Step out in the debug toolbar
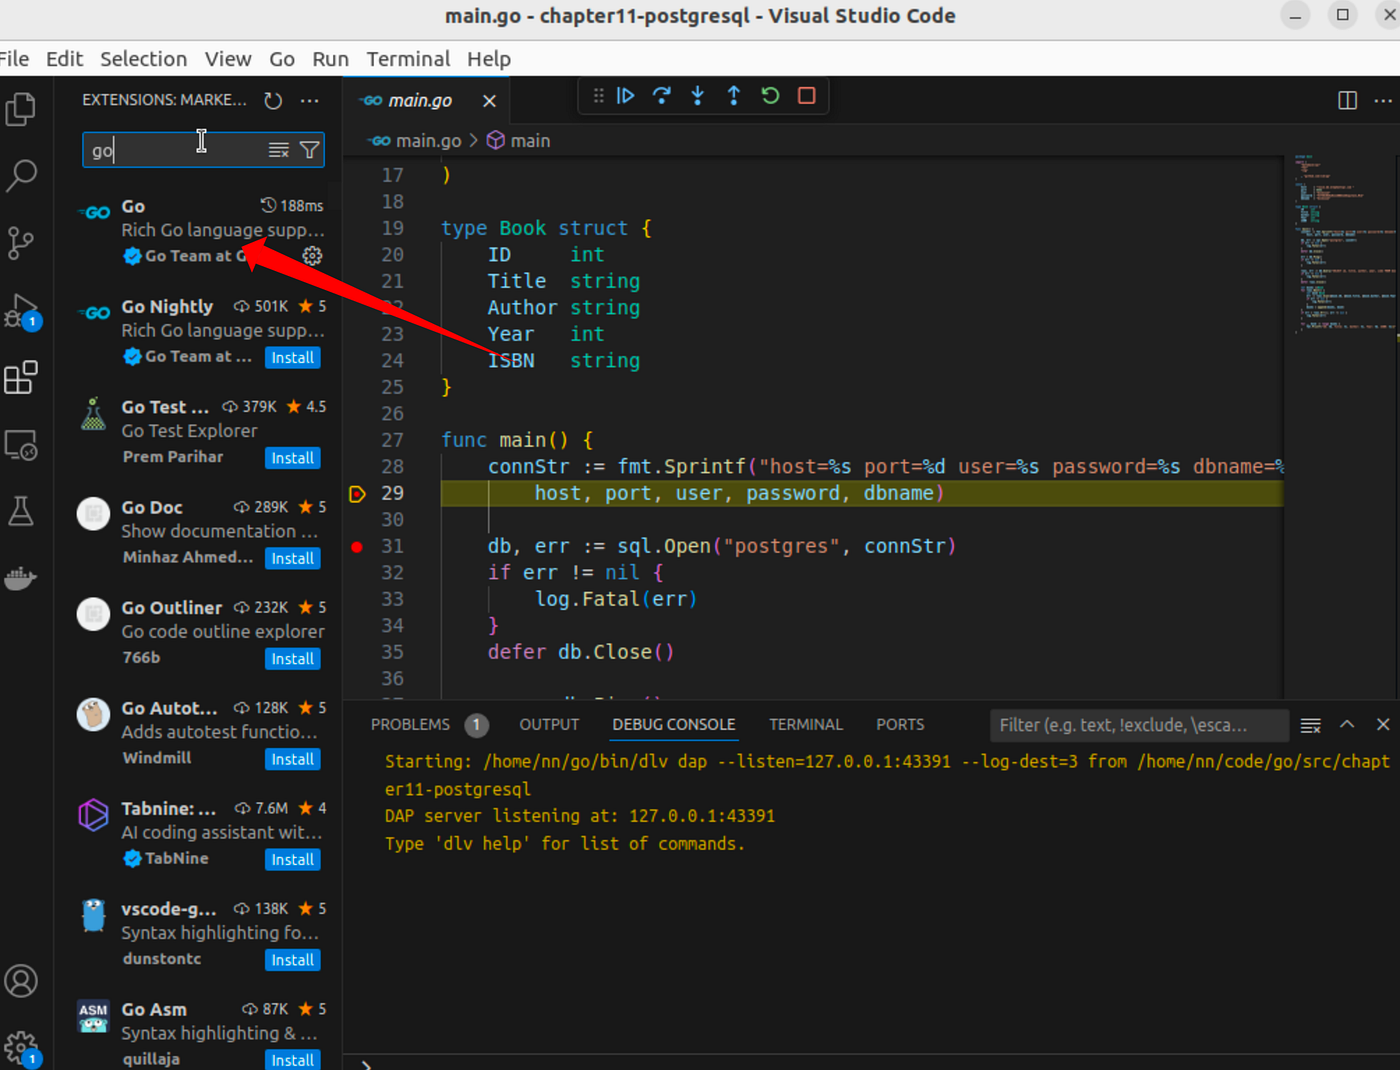The width and height of the screenshot is (1400, 1070). click(x=734, y=96)
